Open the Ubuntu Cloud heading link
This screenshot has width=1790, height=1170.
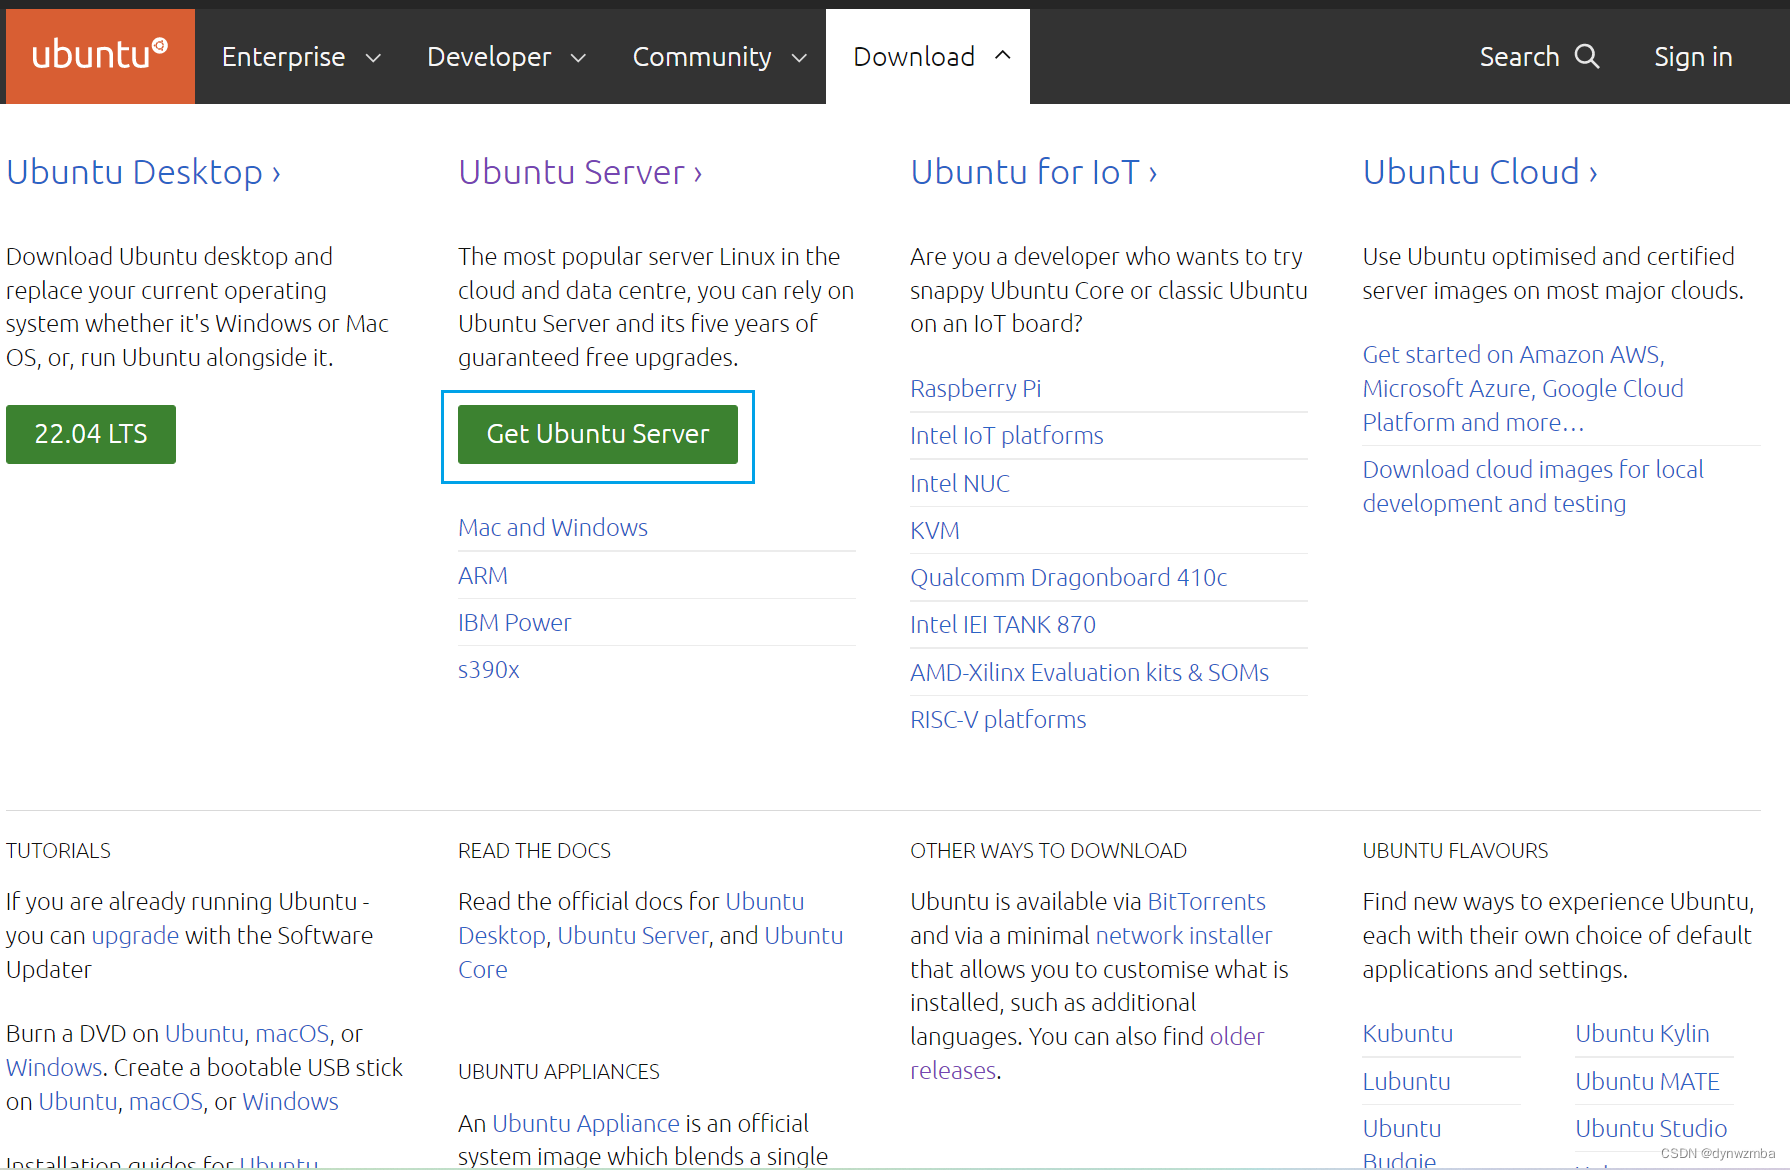coord(1480,172)
